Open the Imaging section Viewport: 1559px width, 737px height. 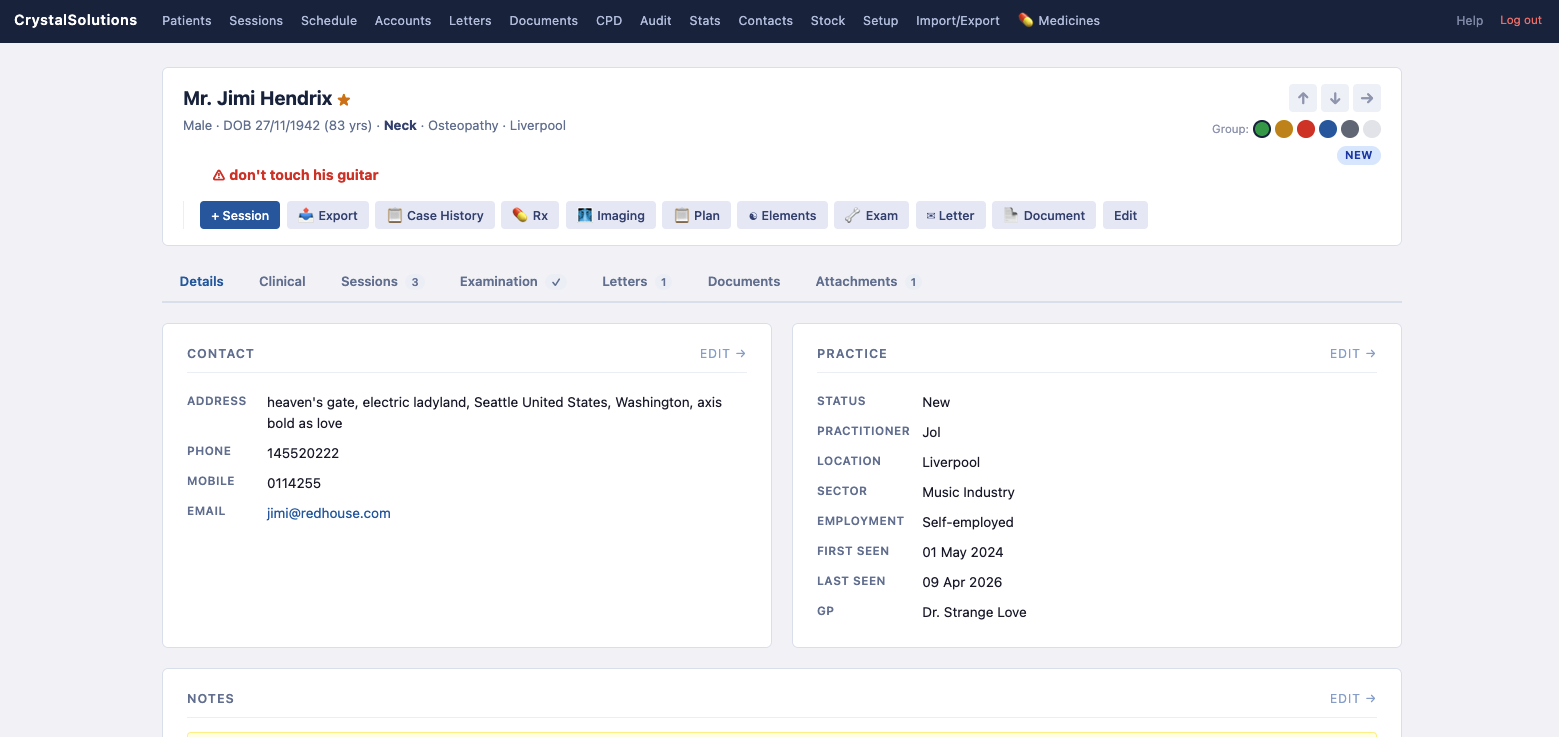tap(611, 215)
